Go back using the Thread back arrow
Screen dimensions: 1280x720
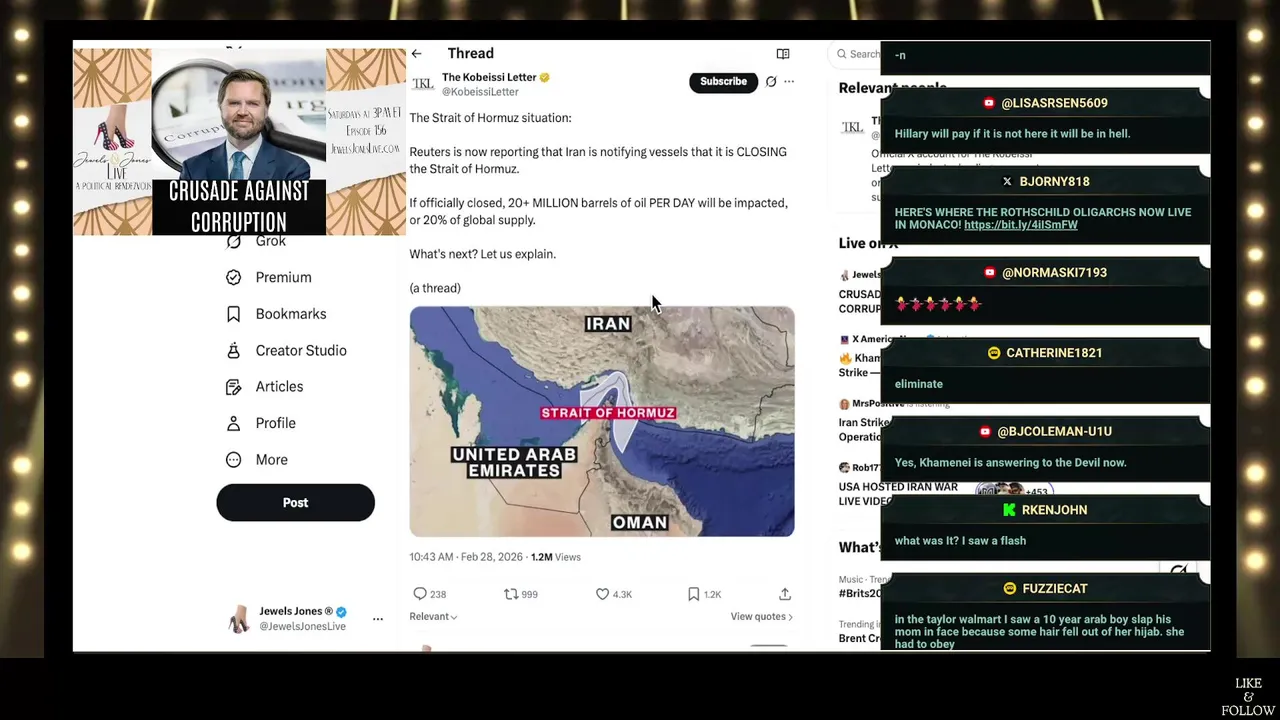click(416, 54)
